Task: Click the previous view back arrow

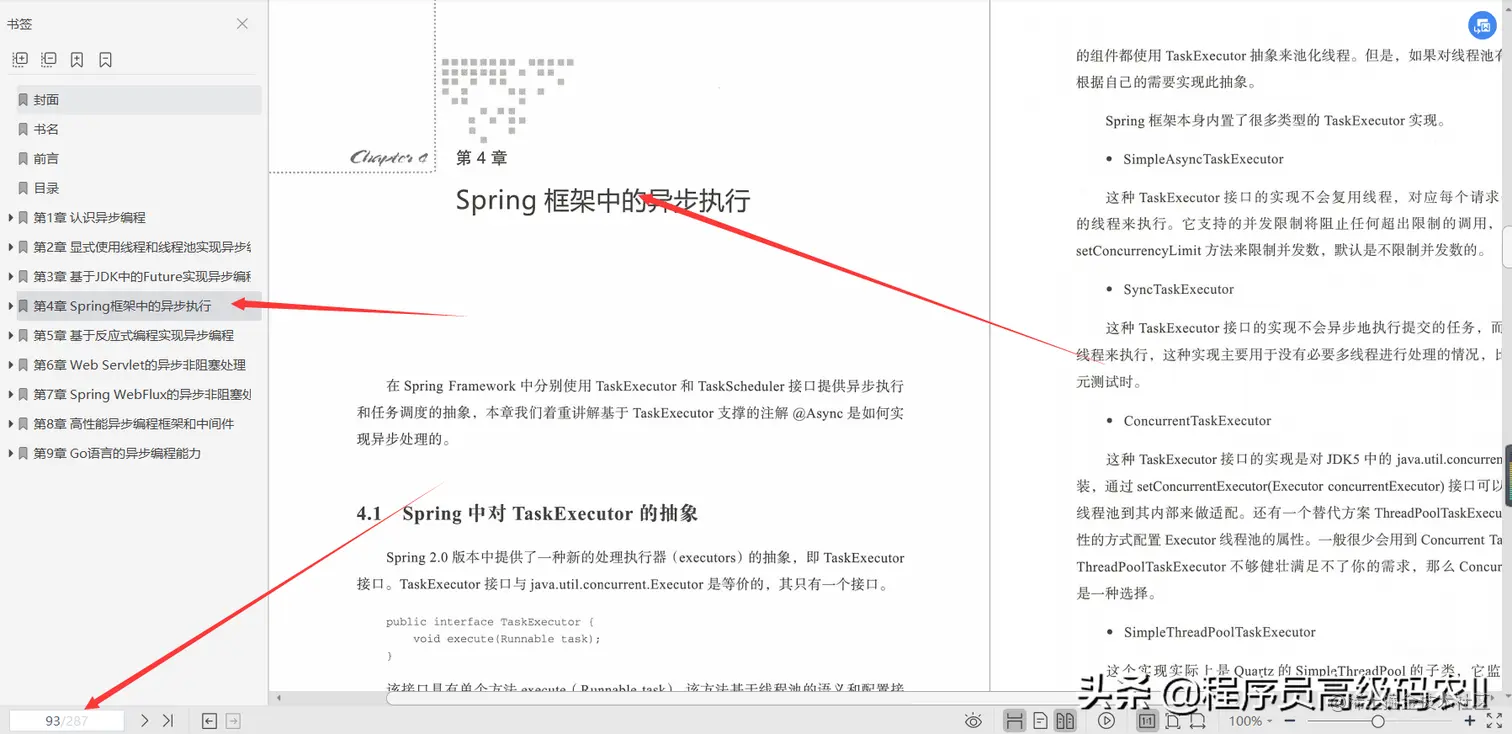Action: point(209,720)
